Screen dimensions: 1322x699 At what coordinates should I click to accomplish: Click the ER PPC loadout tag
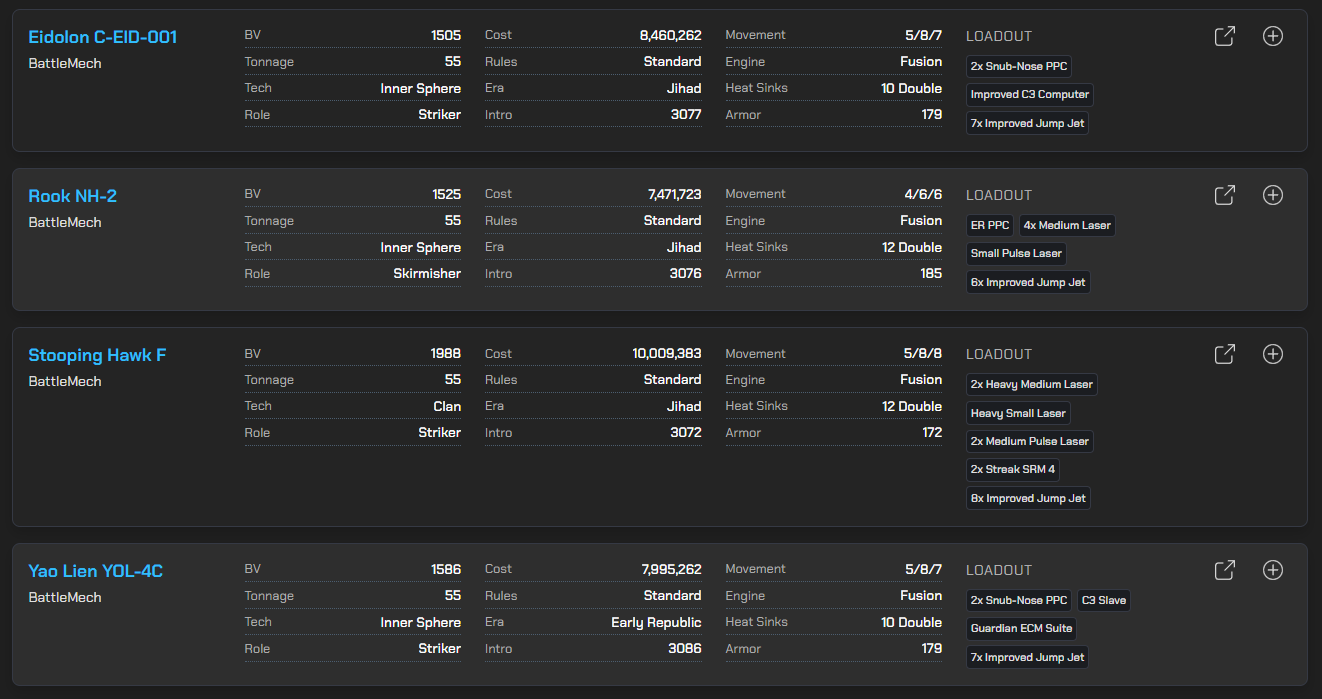[x=990, y=225]
